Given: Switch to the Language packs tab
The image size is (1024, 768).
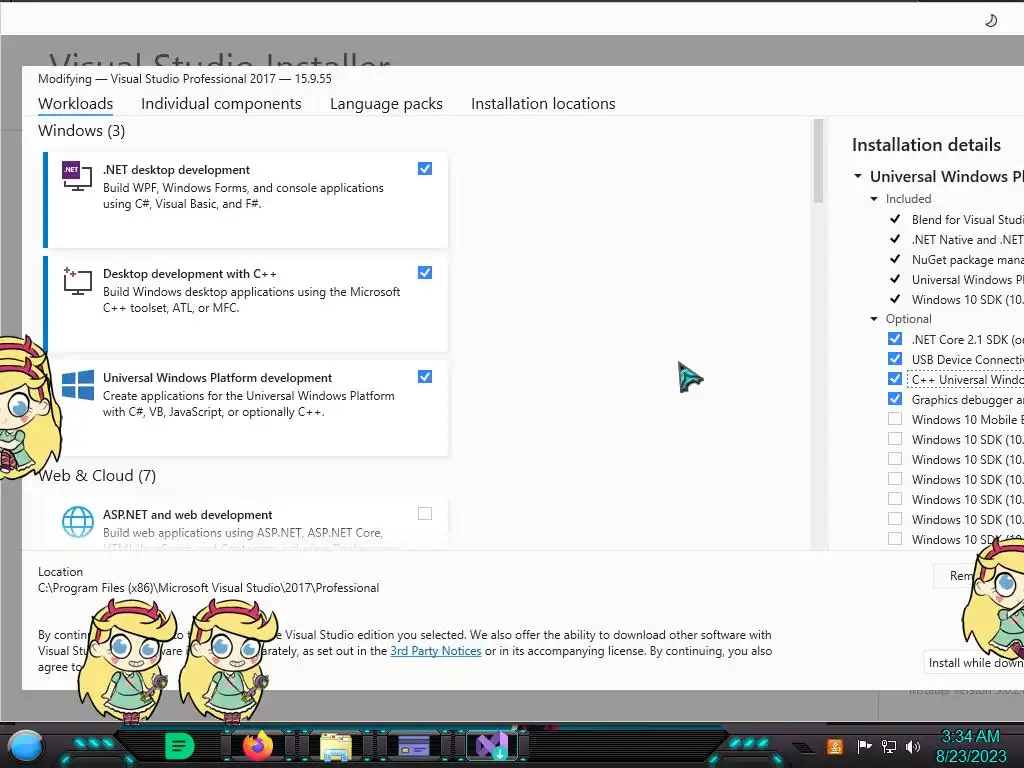Looking at the screenshot, I should (386, 103).
